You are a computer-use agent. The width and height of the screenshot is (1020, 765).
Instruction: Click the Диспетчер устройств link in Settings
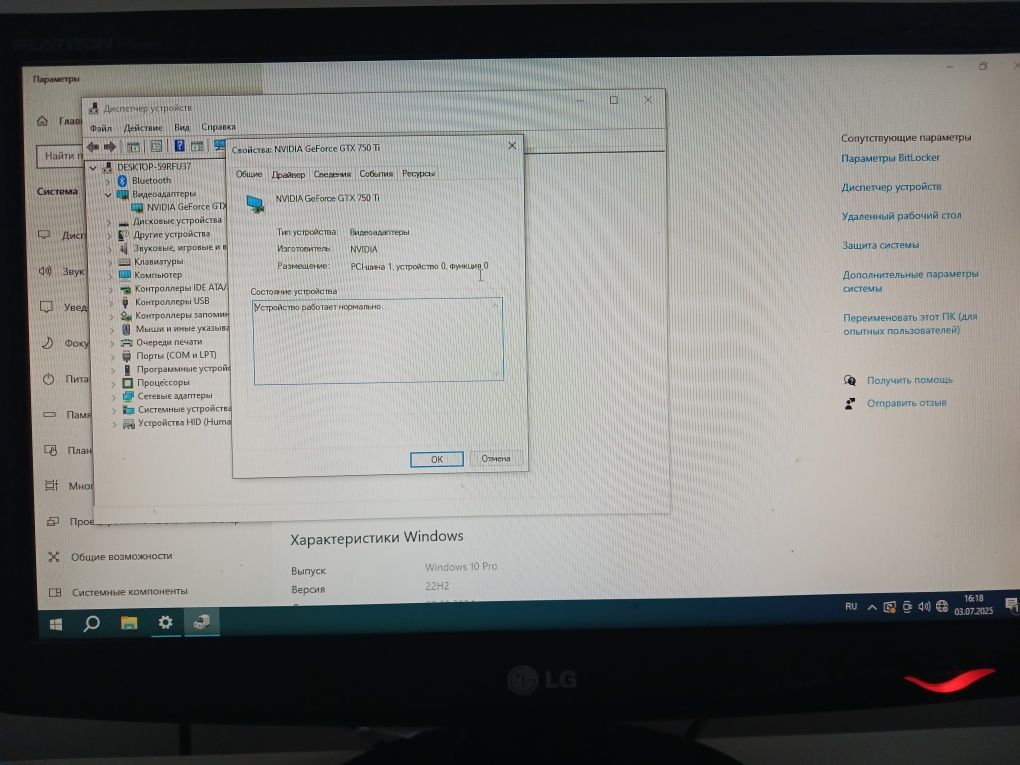tap(891, 187)
